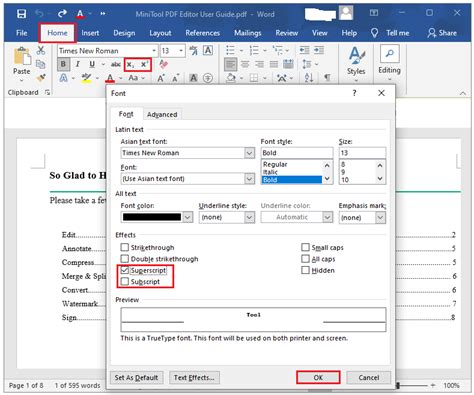Click the black Font color swatch
Viewport: 474px width, 395px height.
(152, 217)
